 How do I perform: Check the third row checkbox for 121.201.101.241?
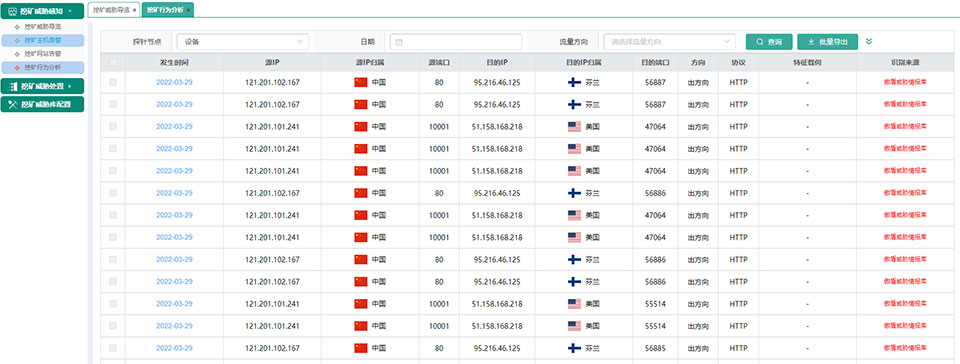click(x=113, y=127)
